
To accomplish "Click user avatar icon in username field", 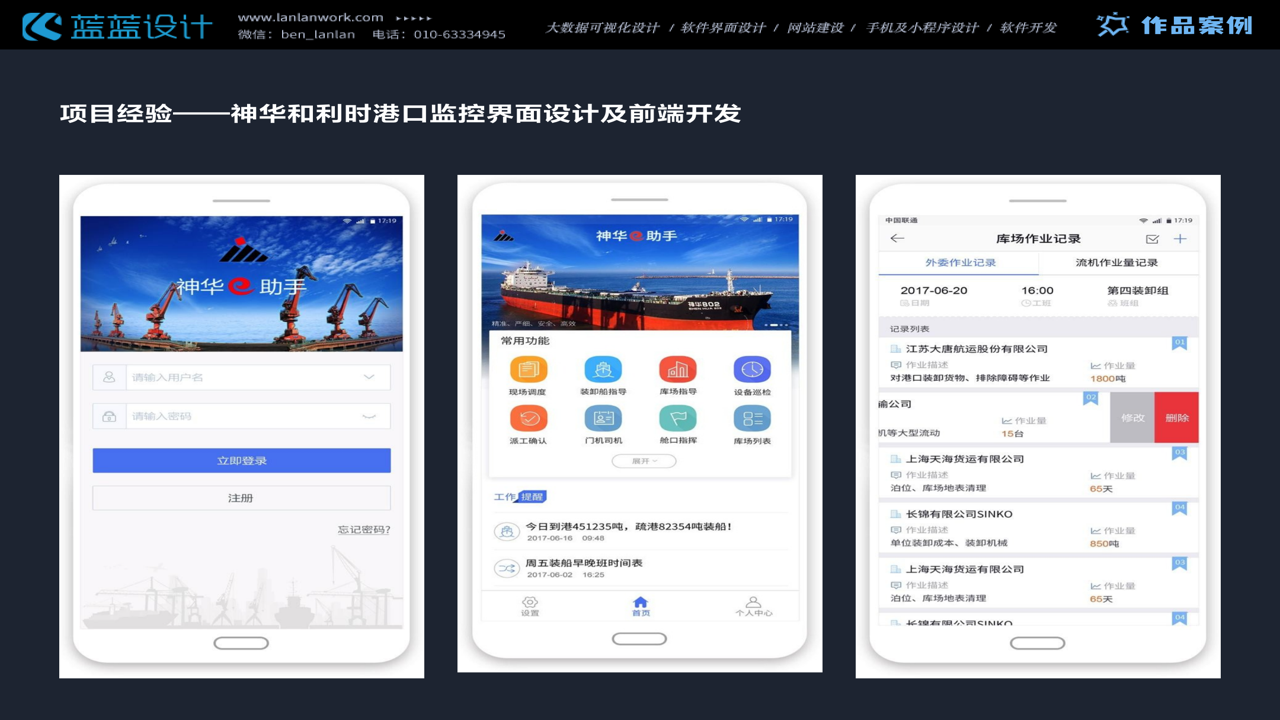I will click(108, 377).
